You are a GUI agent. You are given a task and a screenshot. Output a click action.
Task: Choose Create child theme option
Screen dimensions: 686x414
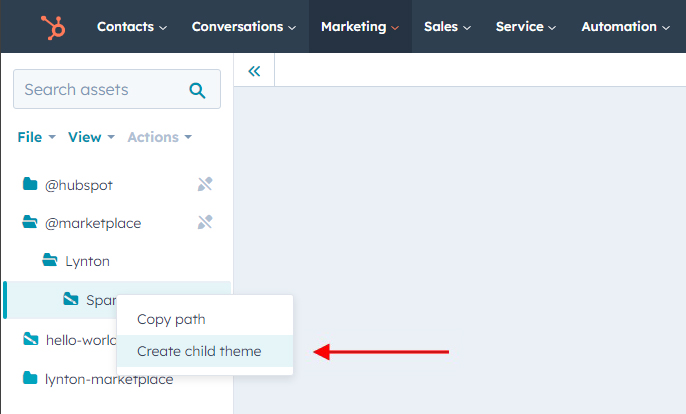(x=205, y=351)
